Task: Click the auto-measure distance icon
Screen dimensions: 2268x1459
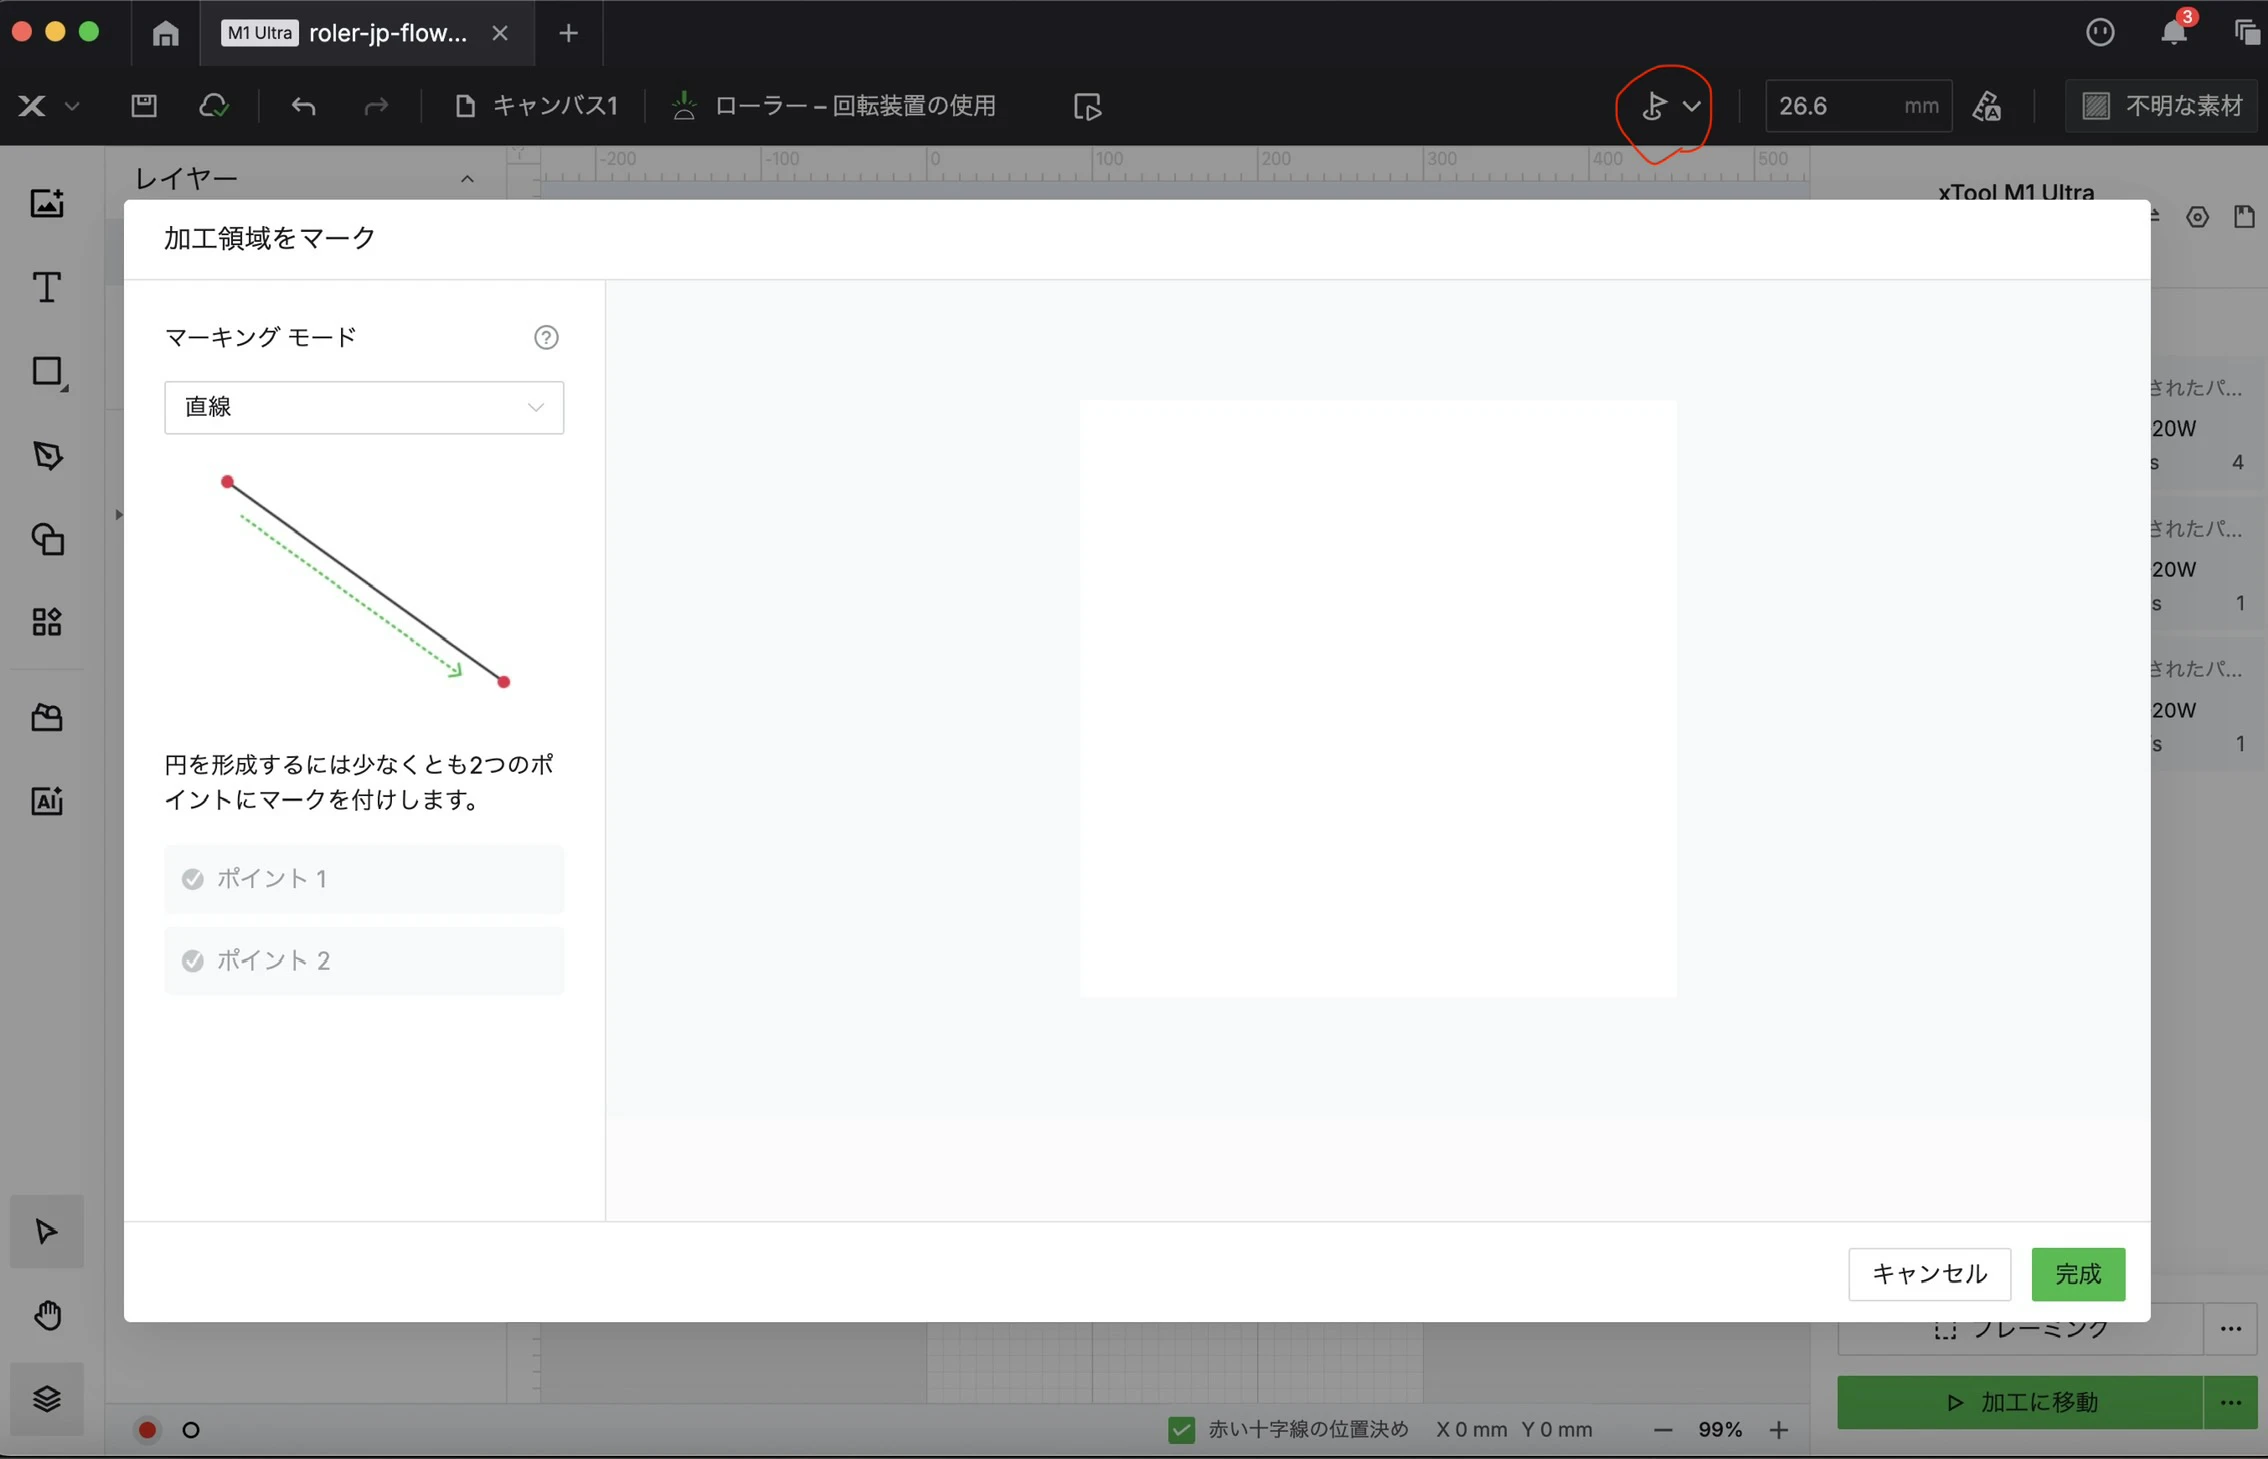Action: tap(1986, 106)
